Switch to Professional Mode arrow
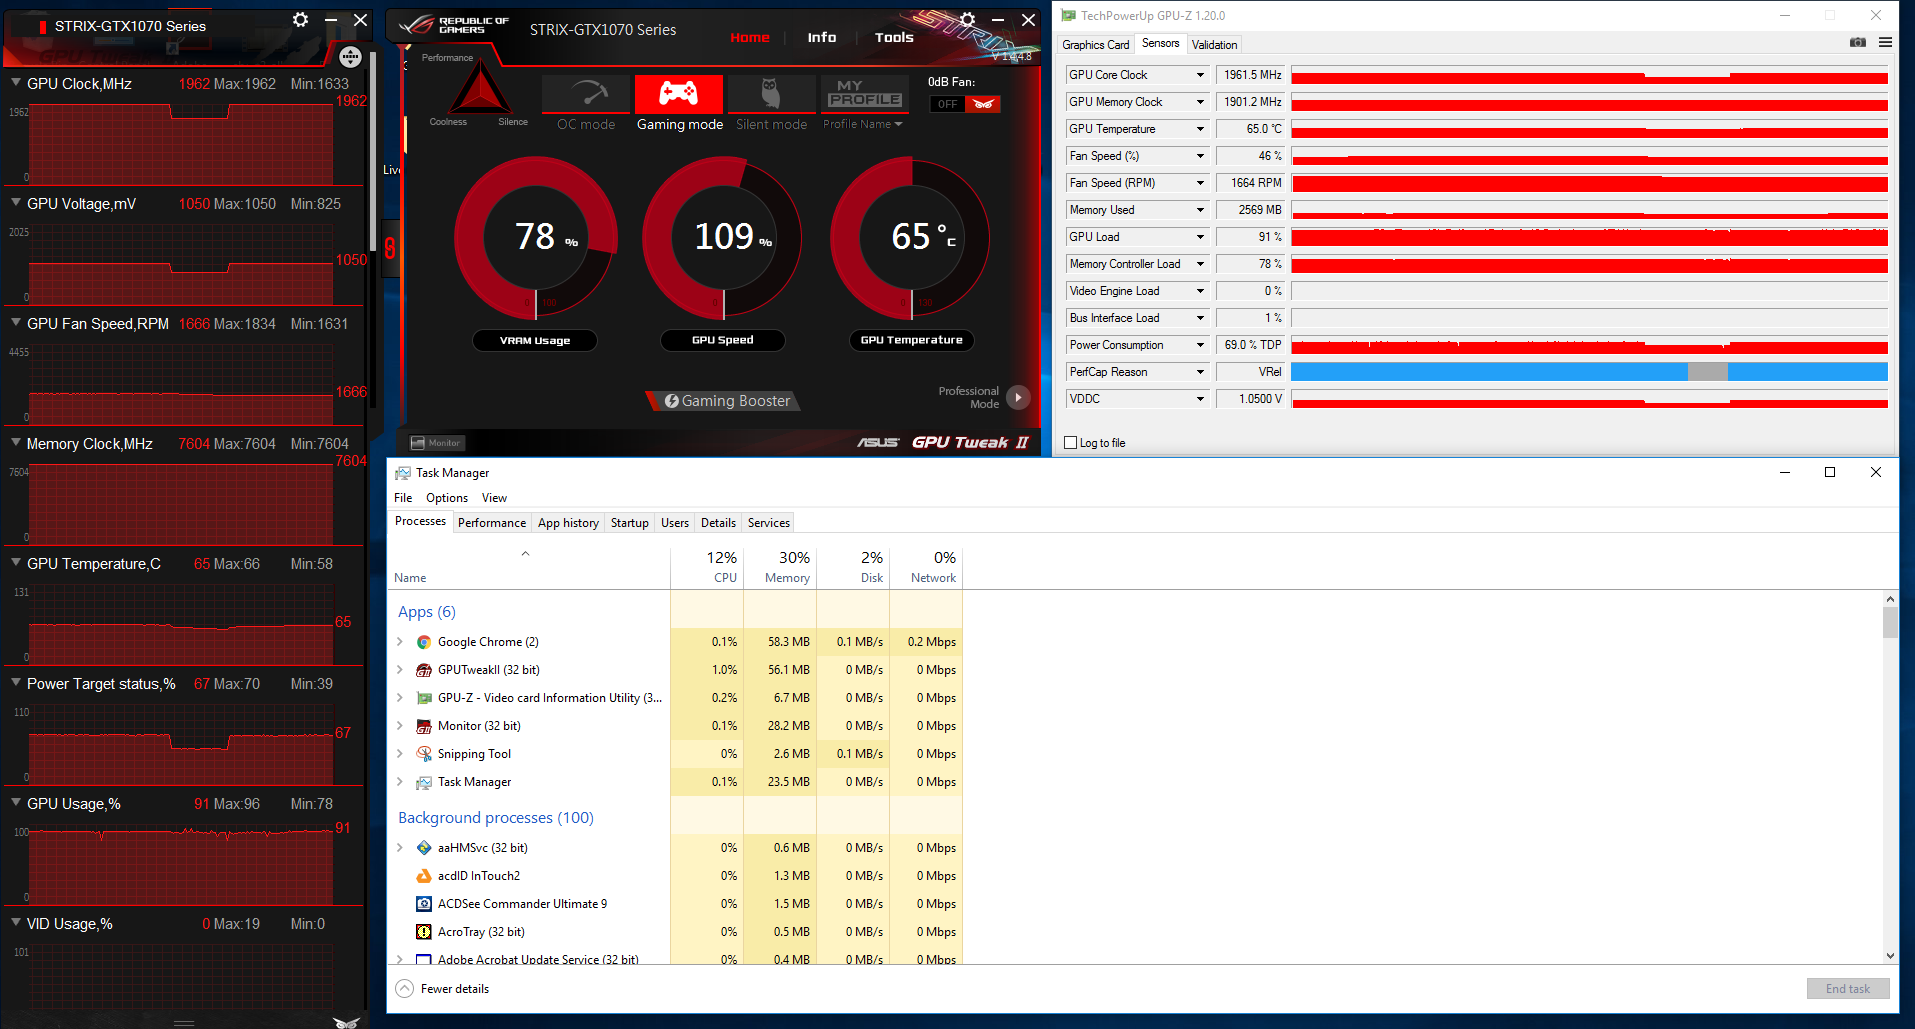Screen dimensions: 1915x1029 [1018, 397]
